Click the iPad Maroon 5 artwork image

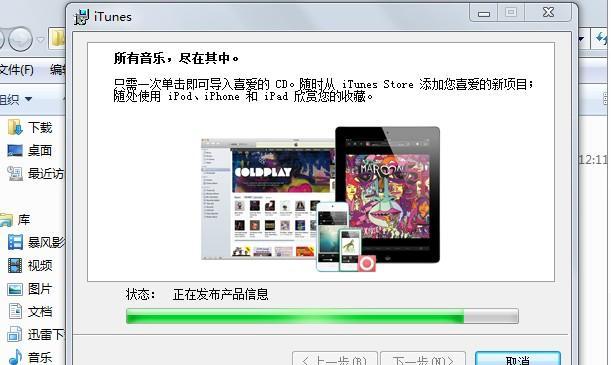coord(388,195)
